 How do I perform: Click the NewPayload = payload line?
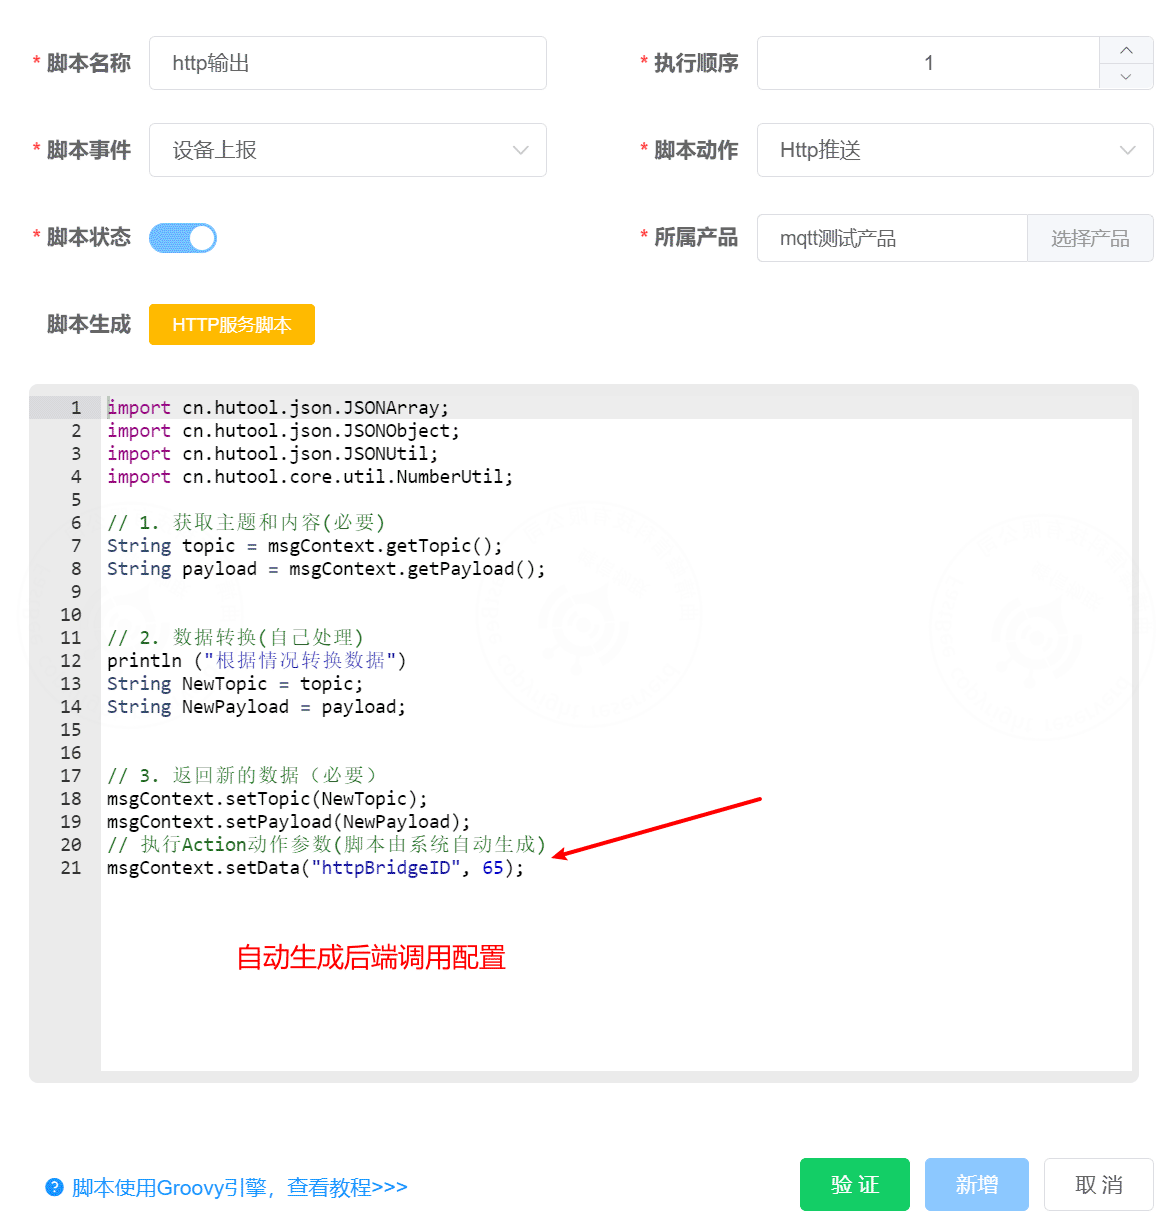coord(257,707)
